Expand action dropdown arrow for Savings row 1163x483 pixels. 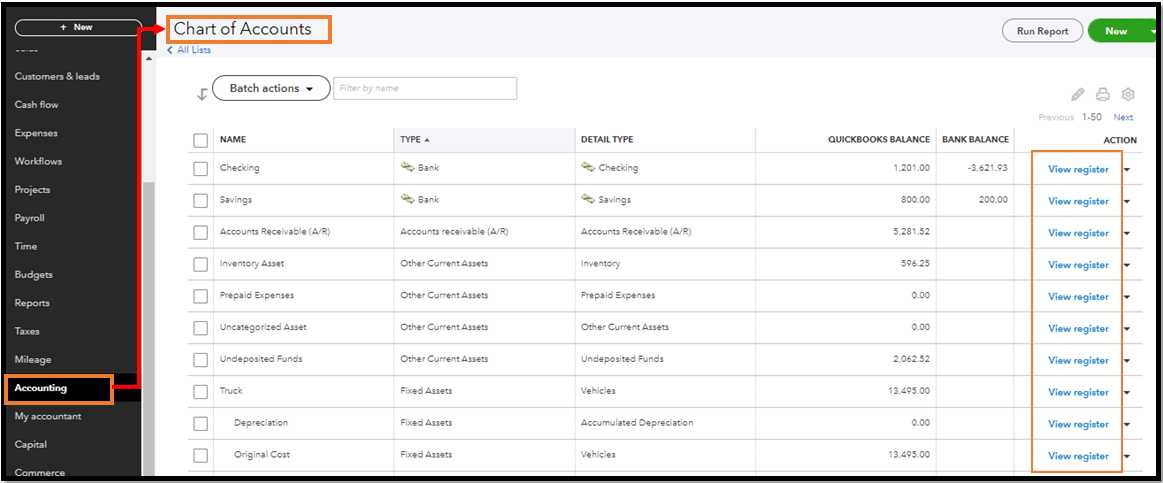point(1127,202)
